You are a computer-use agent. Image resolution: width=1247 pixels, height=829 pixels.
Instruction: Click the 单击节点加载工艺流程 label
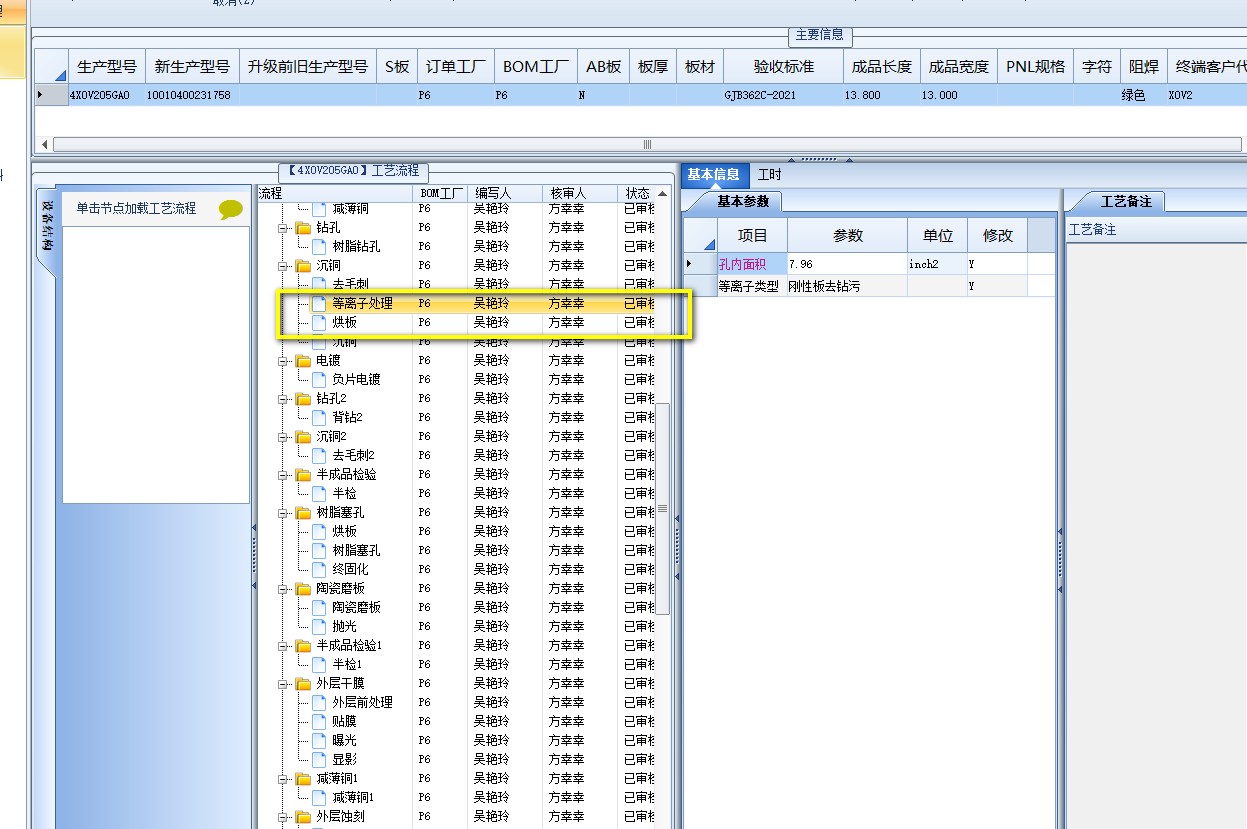tap(137, 209)
